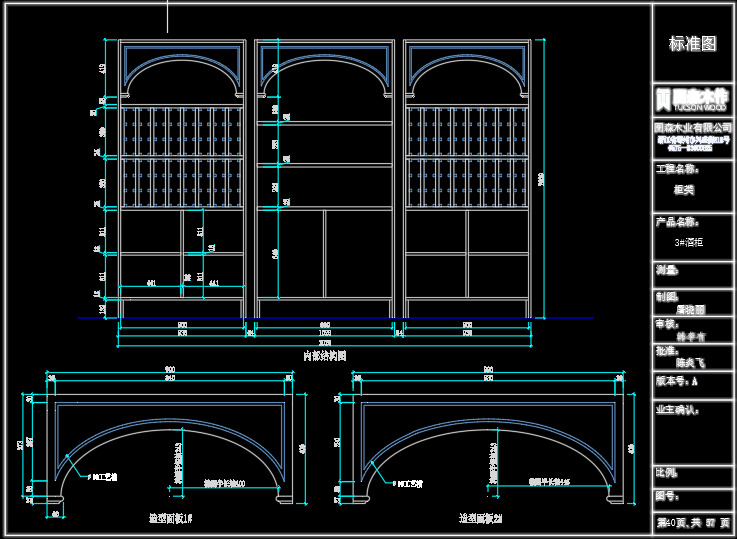Screen dimensions: 737x539
Task: Click the TUCSON WOOD company logo
Action: tap(692, 100)
